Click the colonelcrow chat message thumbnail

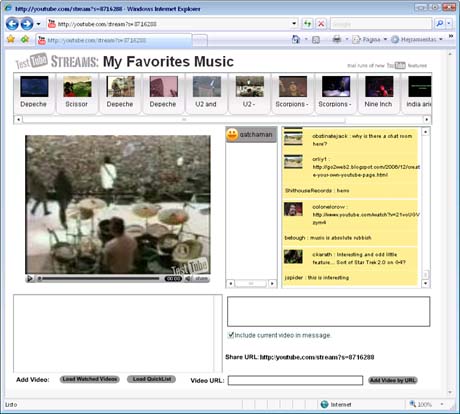[x=293, y=209]
